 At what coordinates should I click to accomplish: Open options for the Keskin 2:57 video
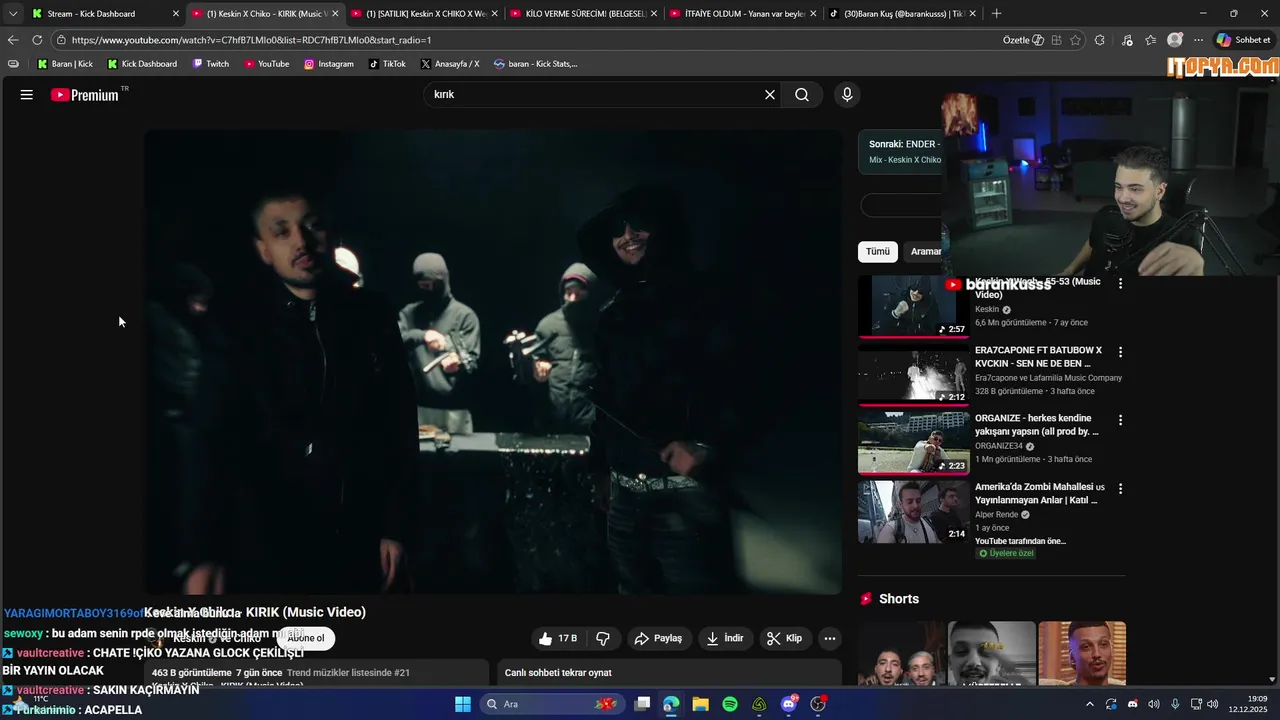[1120, 284]
